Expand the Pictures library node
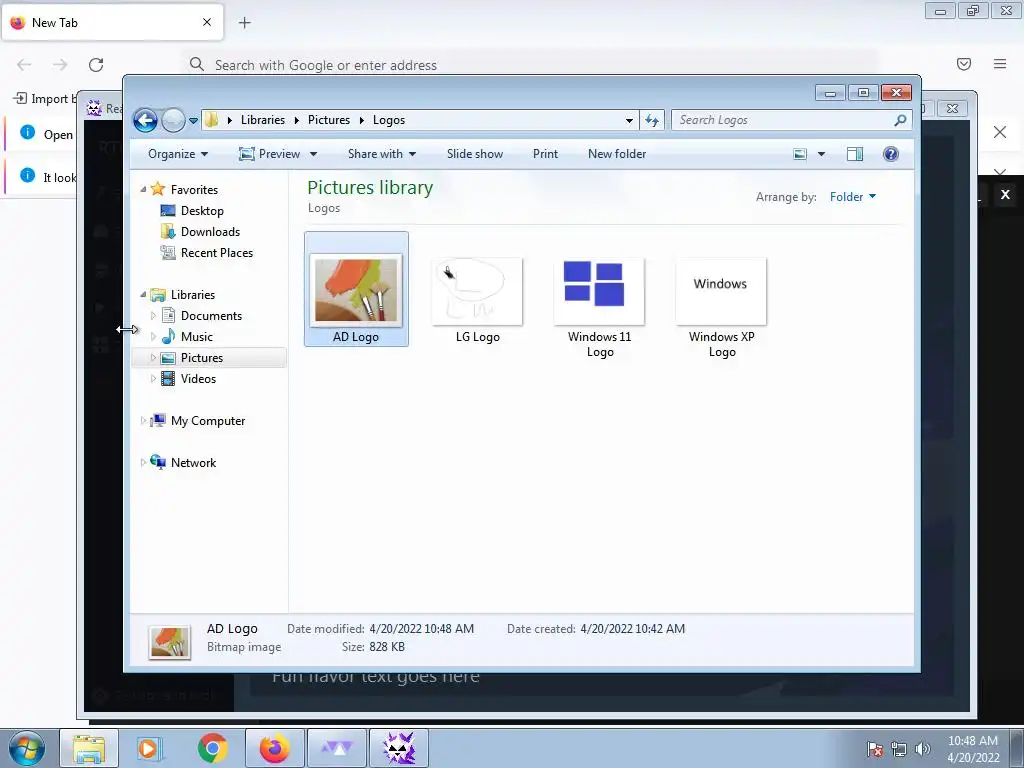This screenshot has height=768, width=1024. (153, 358)
